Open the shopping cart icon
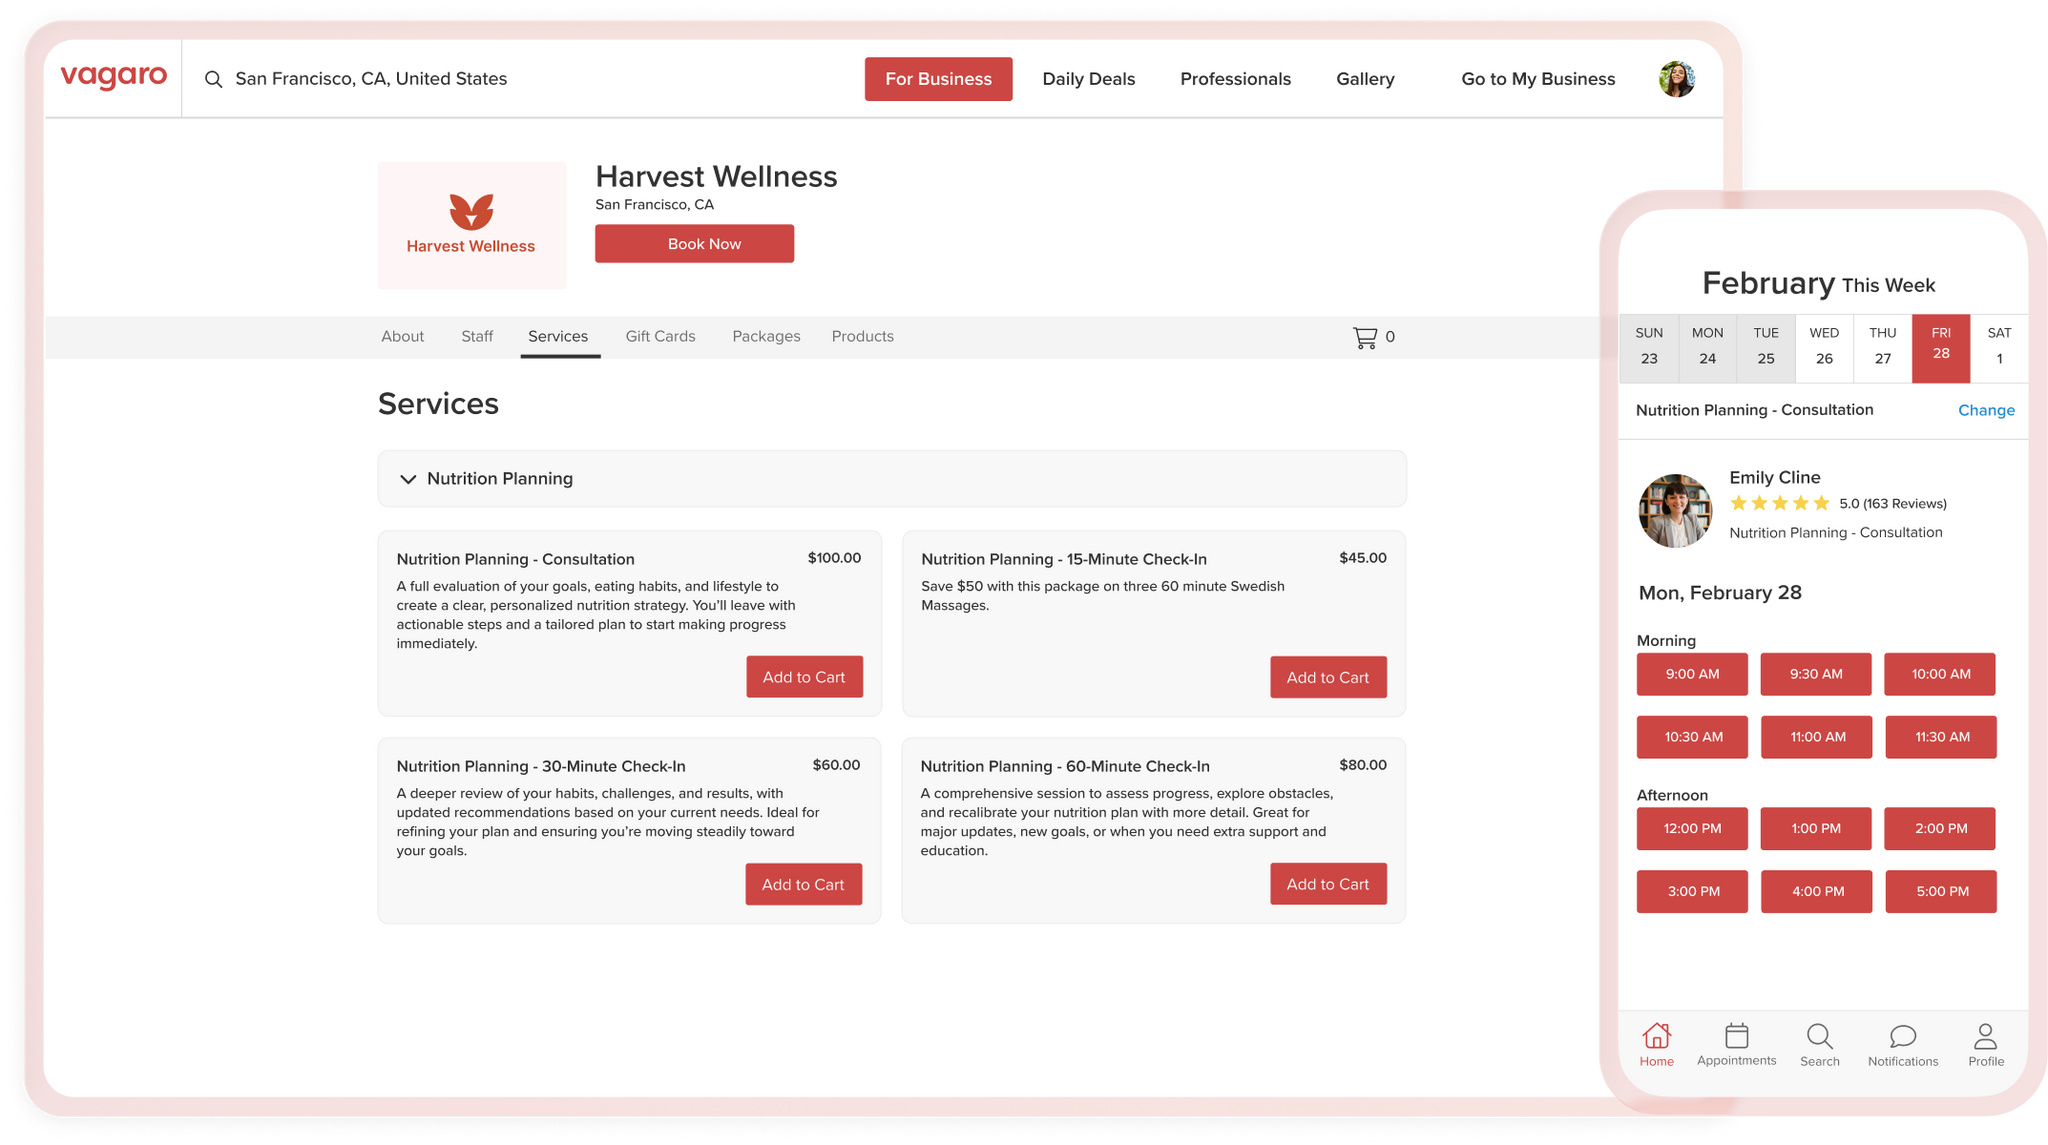2048x1145 pixels. click(1365, 337)
